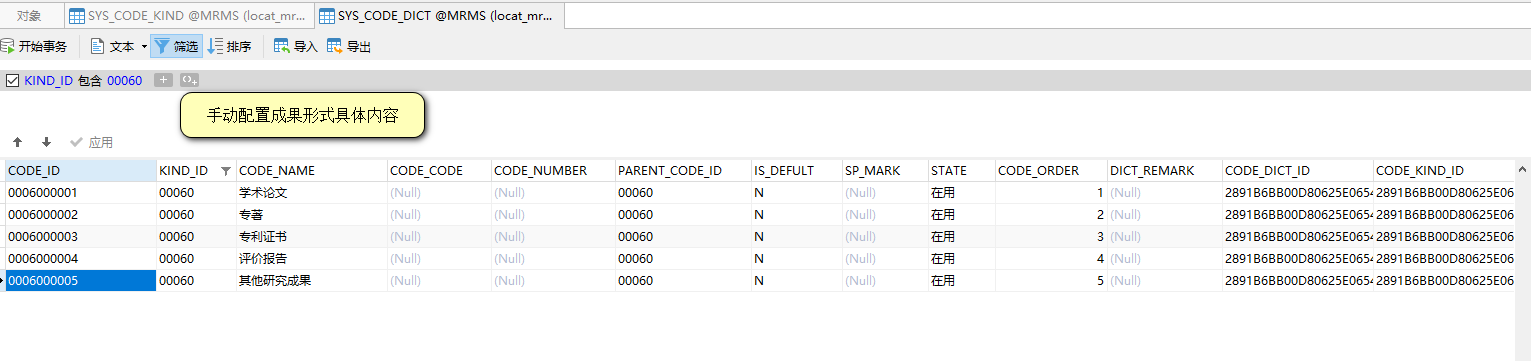Image resolution: width=1531 pixels, height=361 pixels.
Task: Click the 应用 apply filter button
Action: coord(91,143)
